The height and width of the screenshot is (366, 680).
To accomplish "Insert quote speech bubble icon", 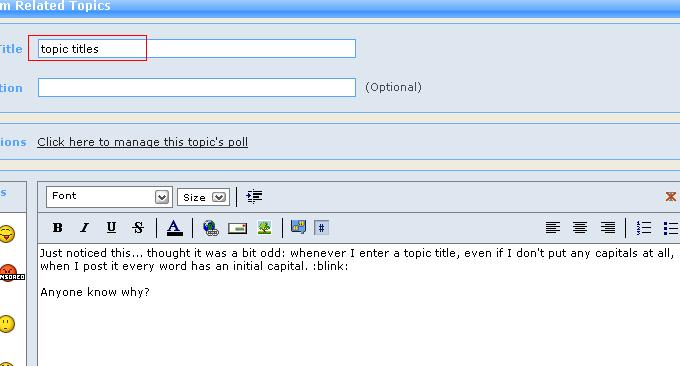I will 298,227.
